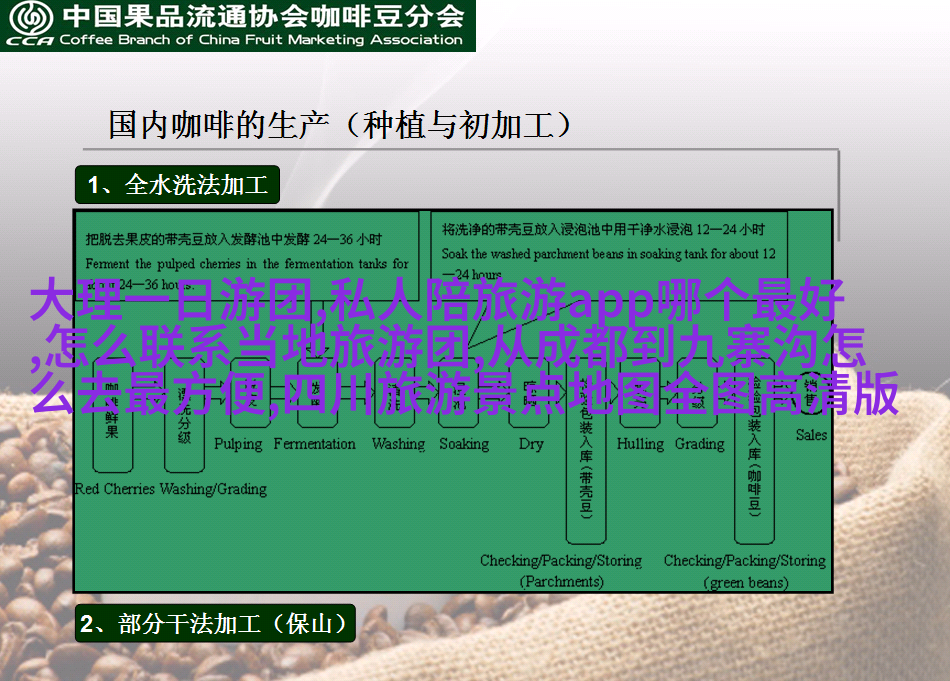The width and height of the screenshot is (950, 681).
Task: Click the '2、部分干法加工（保山）' section label
Action: tap(215, 623)
